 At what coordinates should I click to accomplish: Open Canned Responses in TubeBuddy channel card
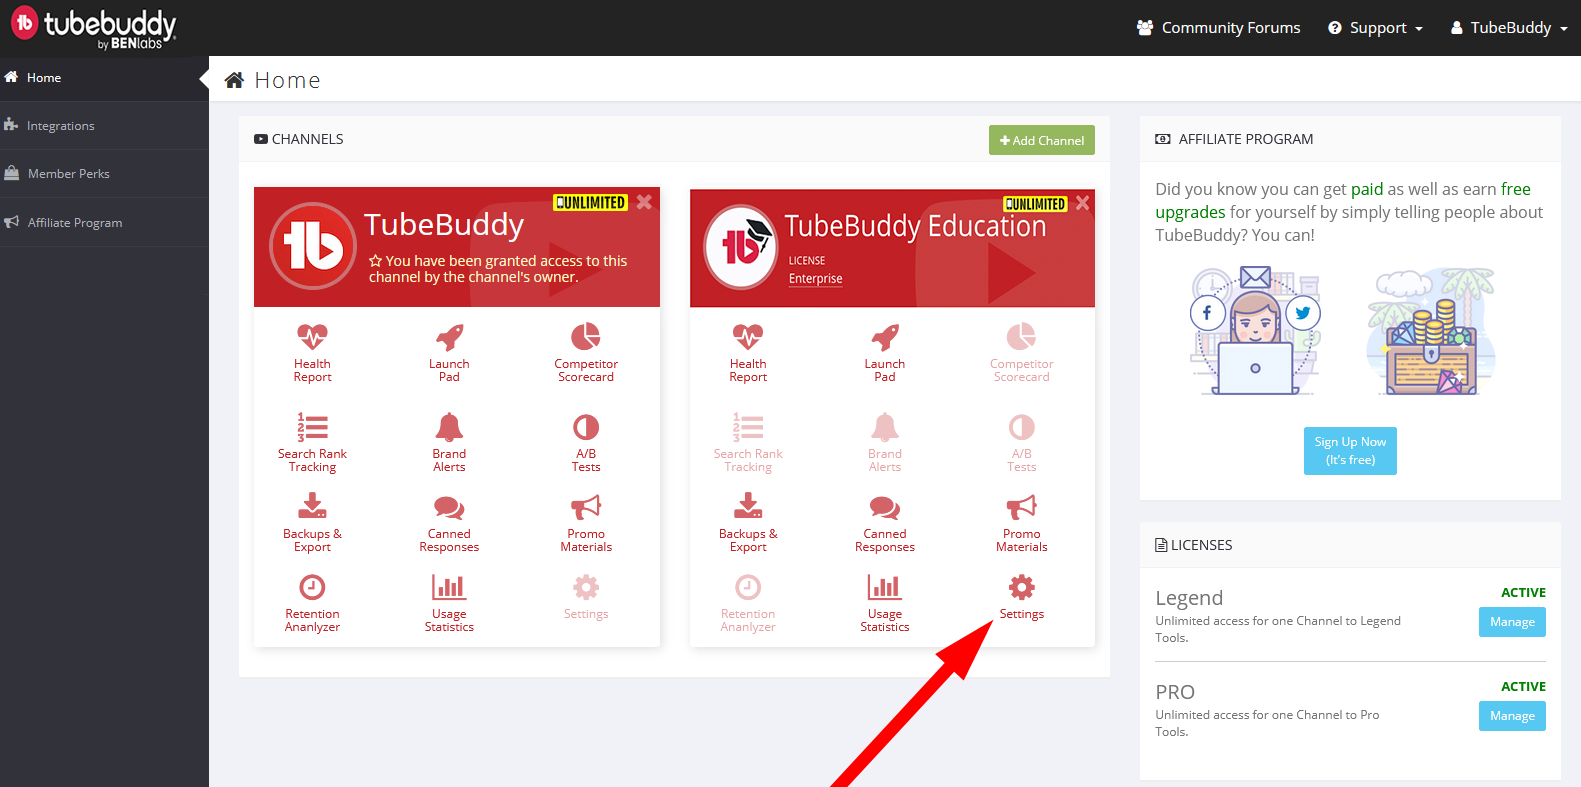(x=449, y=523)
